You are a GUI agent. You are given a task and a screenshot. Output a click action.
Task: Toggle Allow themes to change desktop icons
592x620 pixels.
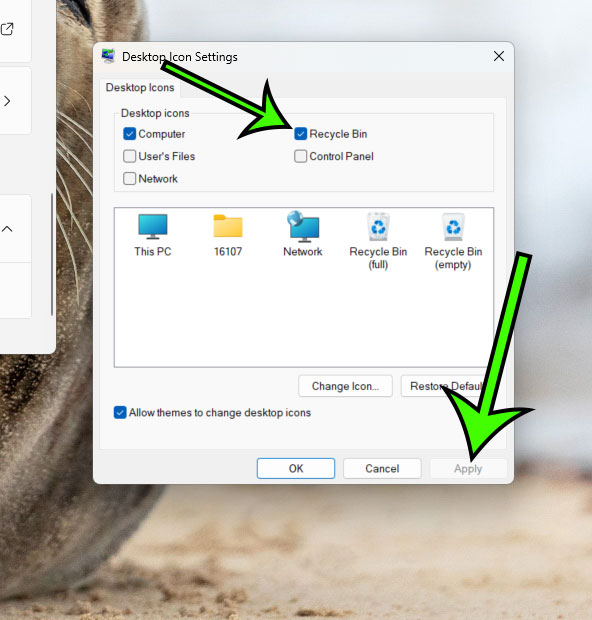(120, 412)
